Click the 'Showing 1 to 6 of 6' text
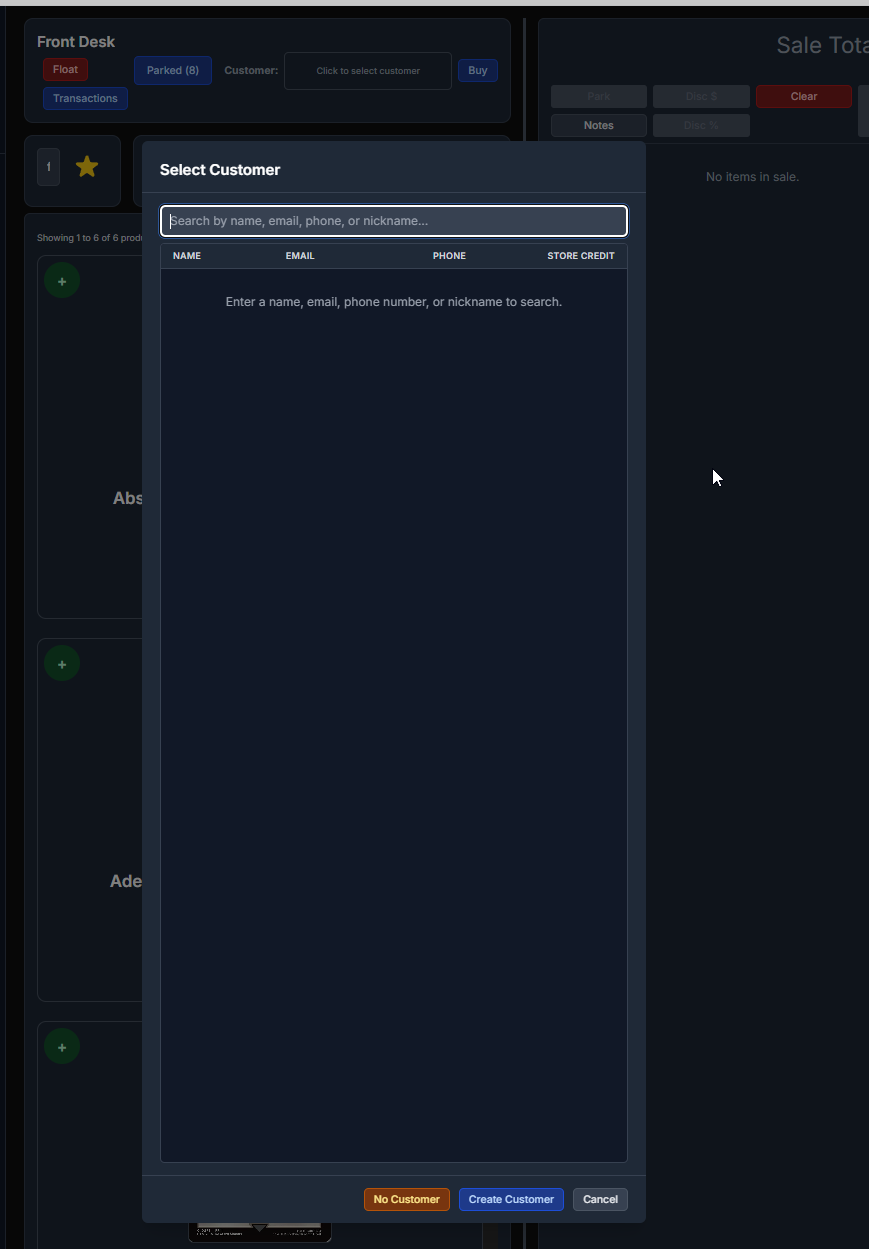Image resolution: width=869 pixels, height=1249 pixels. click(89, 238)
